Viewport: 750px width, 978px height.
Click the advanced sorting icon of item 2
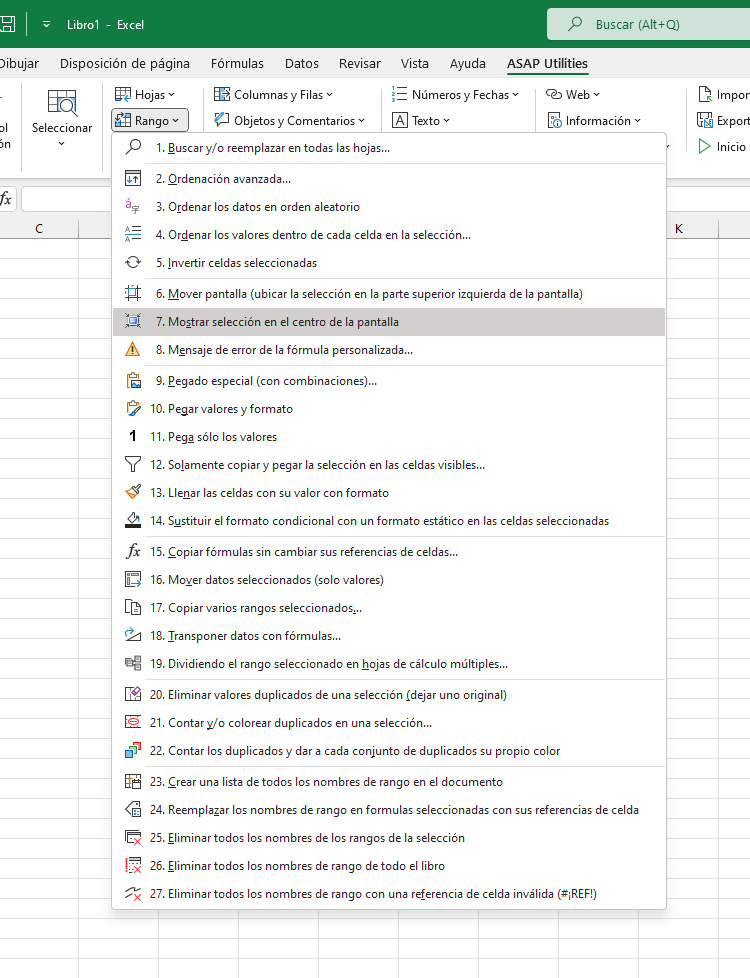(x=133, y=178)
